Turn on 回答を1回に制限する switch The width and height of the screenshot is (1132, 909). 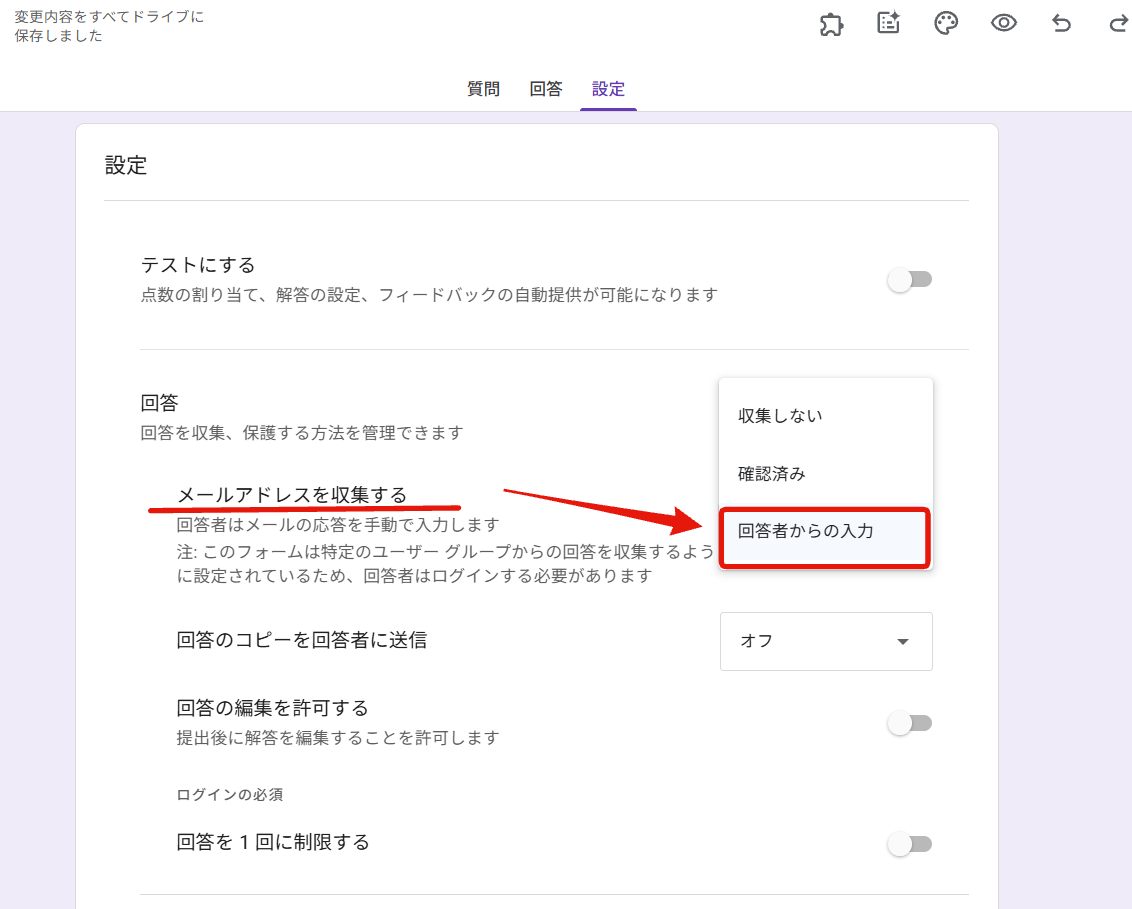click(910, 845)
